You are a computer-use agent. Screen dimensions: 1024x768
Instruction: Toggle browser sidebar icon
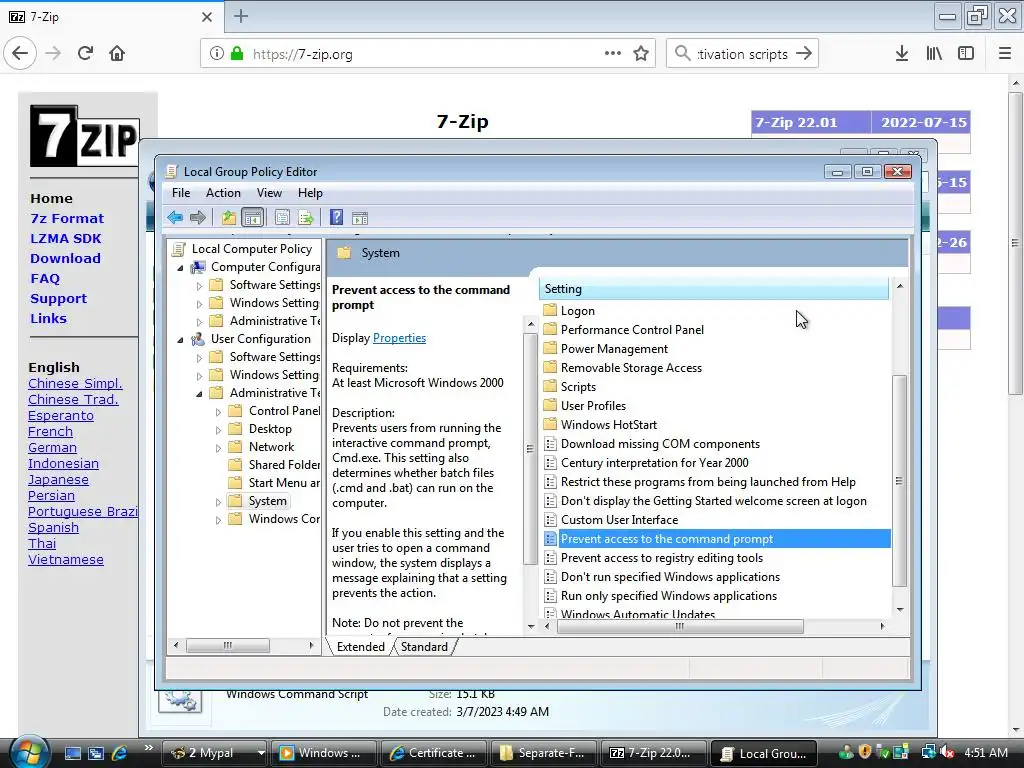[966, 54]
